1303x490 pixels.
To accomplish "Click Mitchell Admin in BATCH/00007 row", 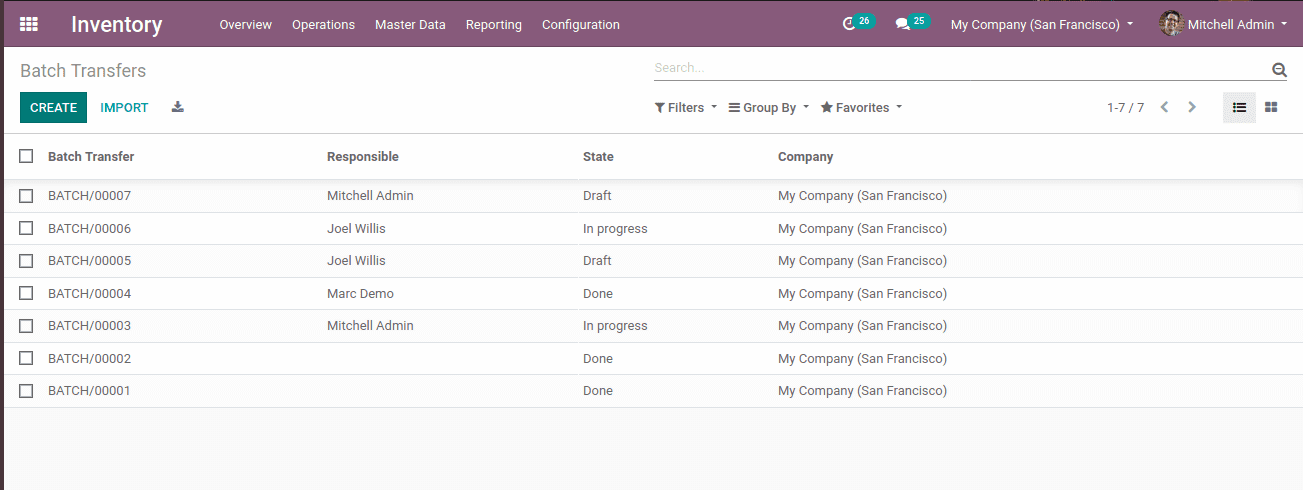I will 370,196.
